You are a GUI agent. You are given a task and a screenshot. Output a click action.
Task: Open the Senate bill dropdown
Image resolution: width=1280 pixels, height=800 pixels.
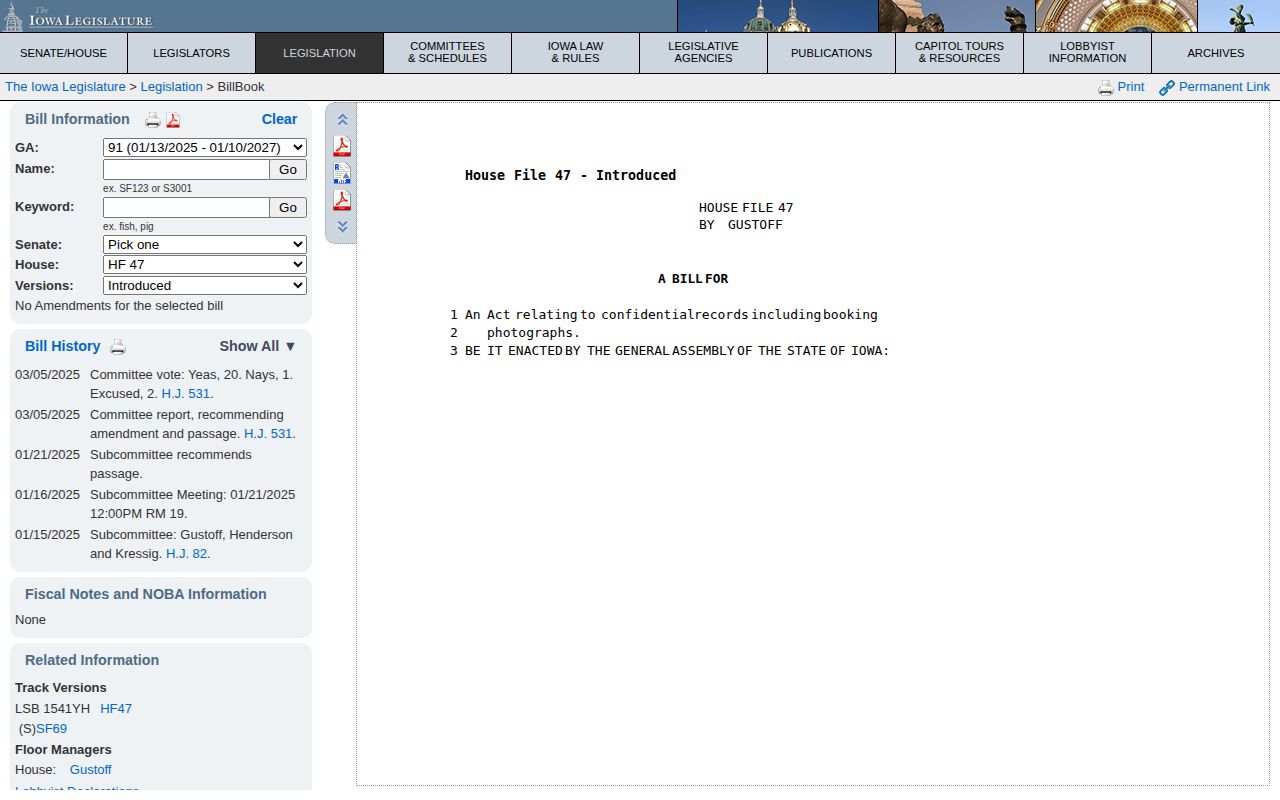(205, 245)
